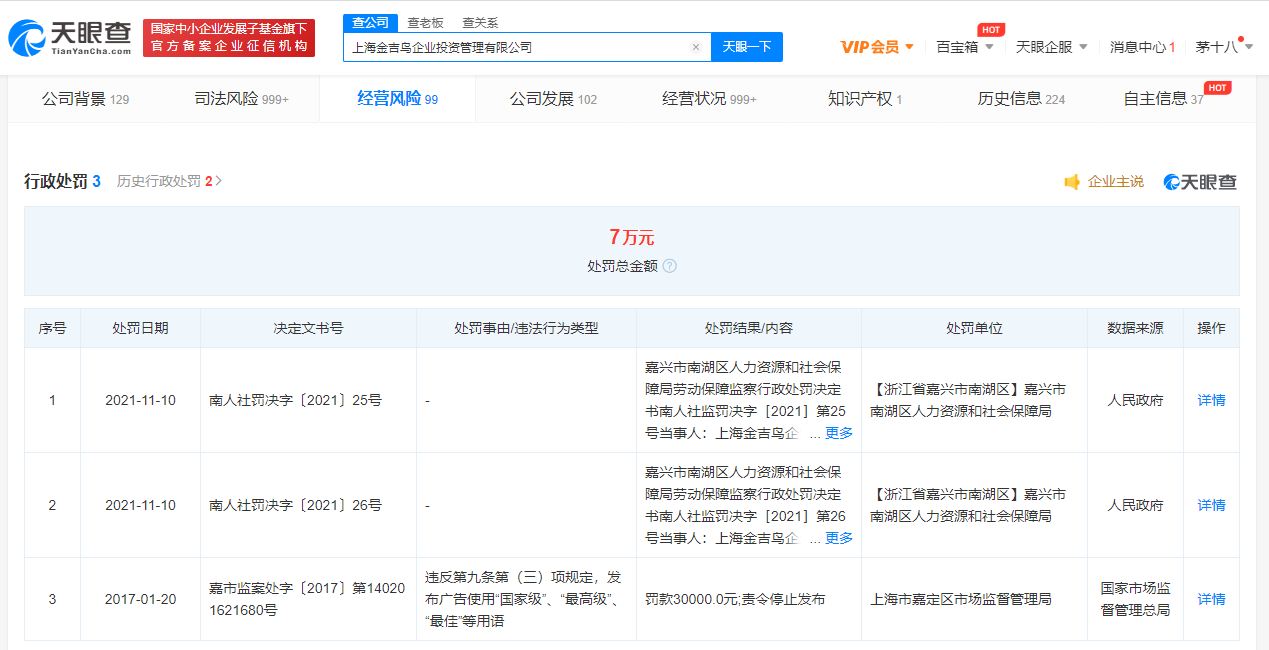Expand 历史行政处罚 with its arrow
The image size is (1269, 650).
tap(219, 182)
